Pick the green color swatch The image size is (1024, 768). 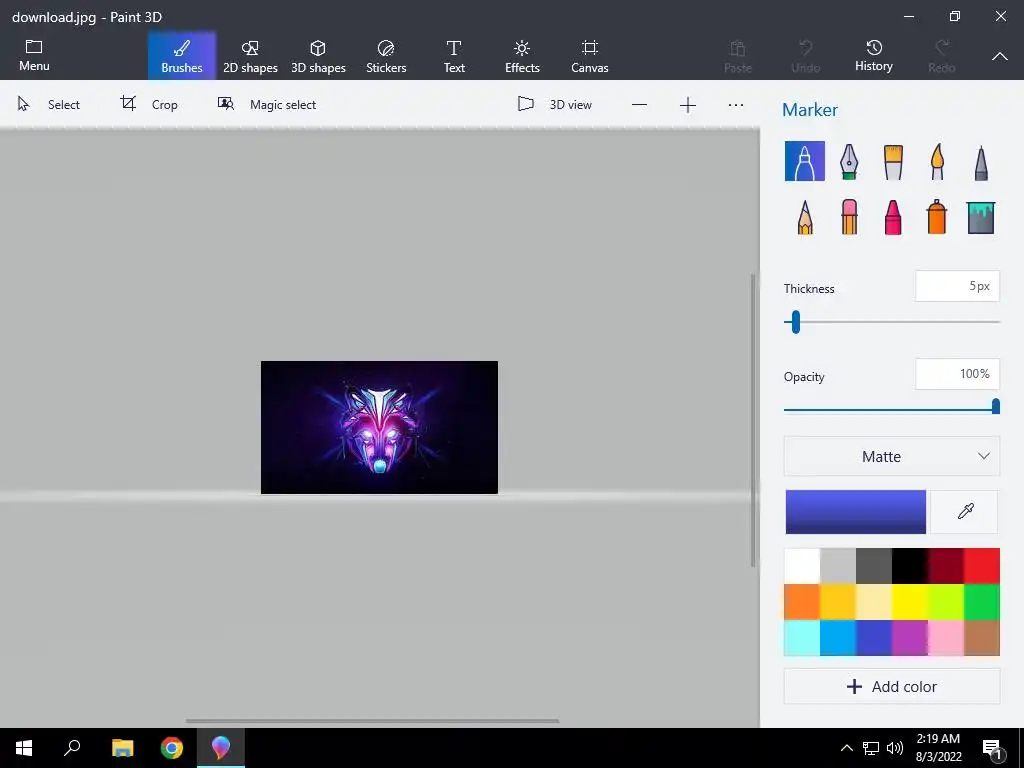pyautogui.click(x=982, y=602)
